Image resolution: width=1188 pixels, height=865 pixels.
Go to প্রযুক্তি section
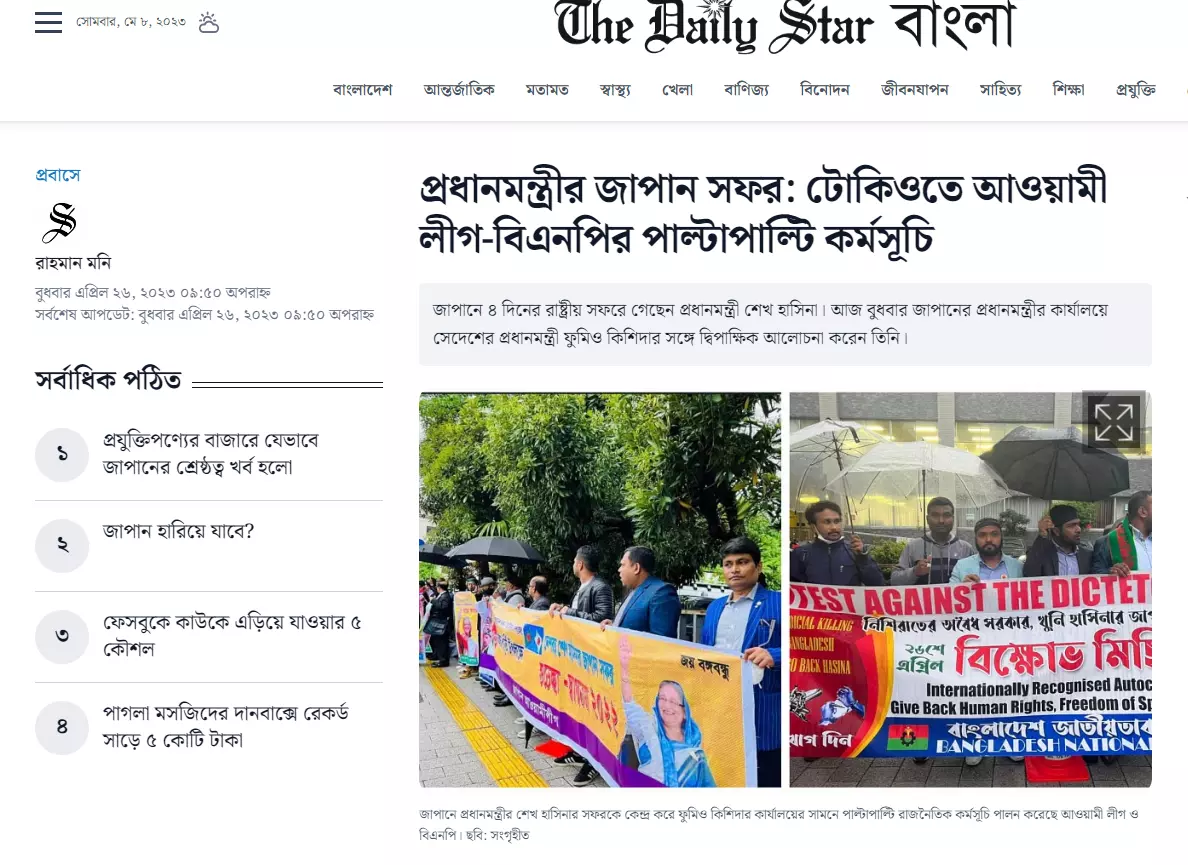tap(1136, 89)
